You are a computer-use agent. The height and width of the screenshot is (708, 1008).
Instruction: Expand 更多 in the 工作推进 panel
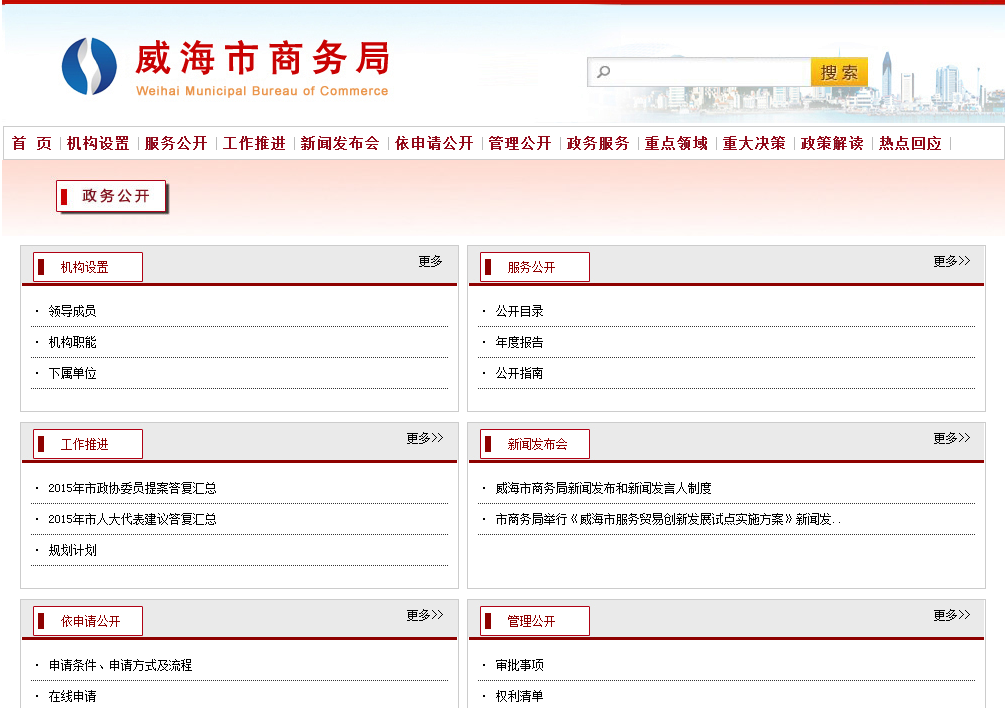tap(424, 438)
